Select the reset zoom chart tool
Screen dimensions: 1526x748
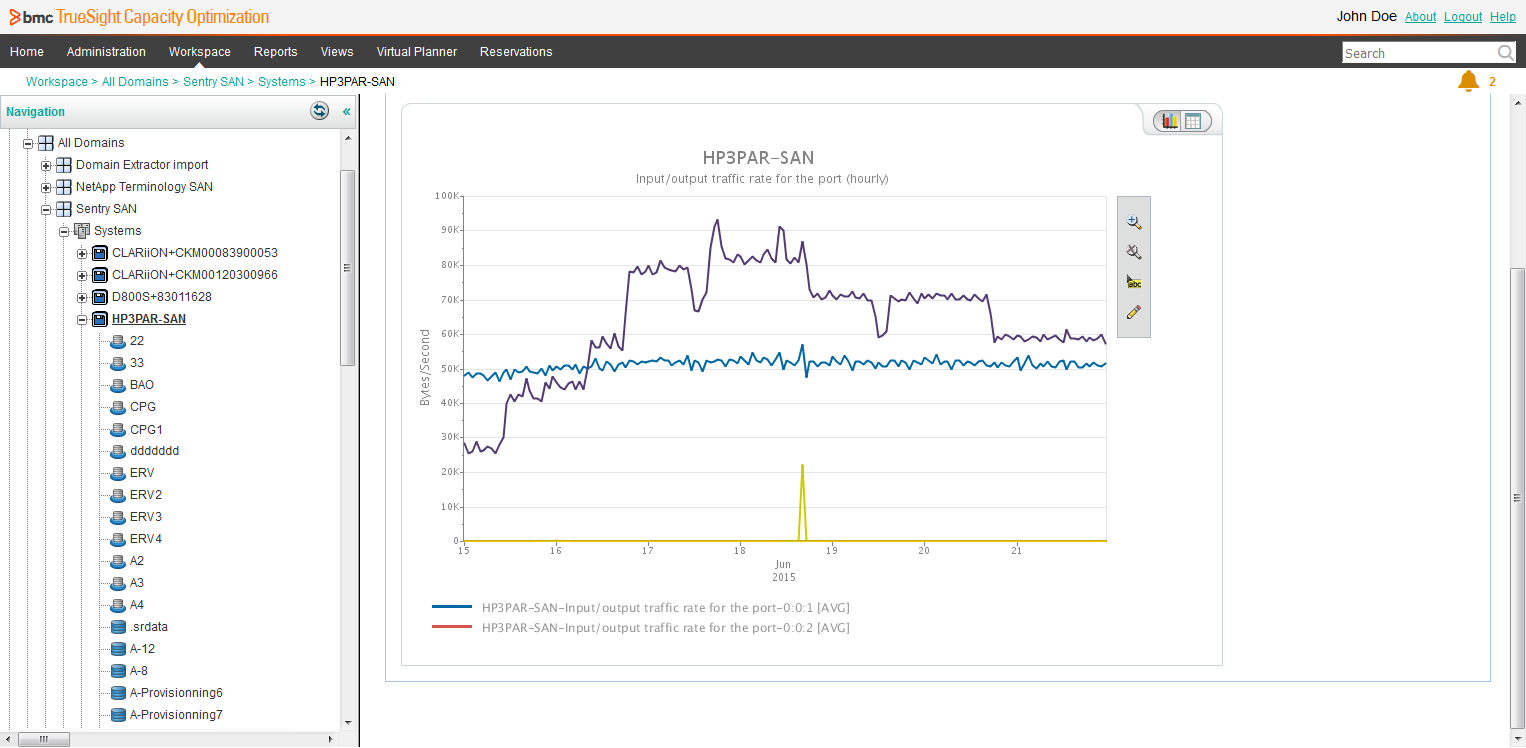(1134, 252)
